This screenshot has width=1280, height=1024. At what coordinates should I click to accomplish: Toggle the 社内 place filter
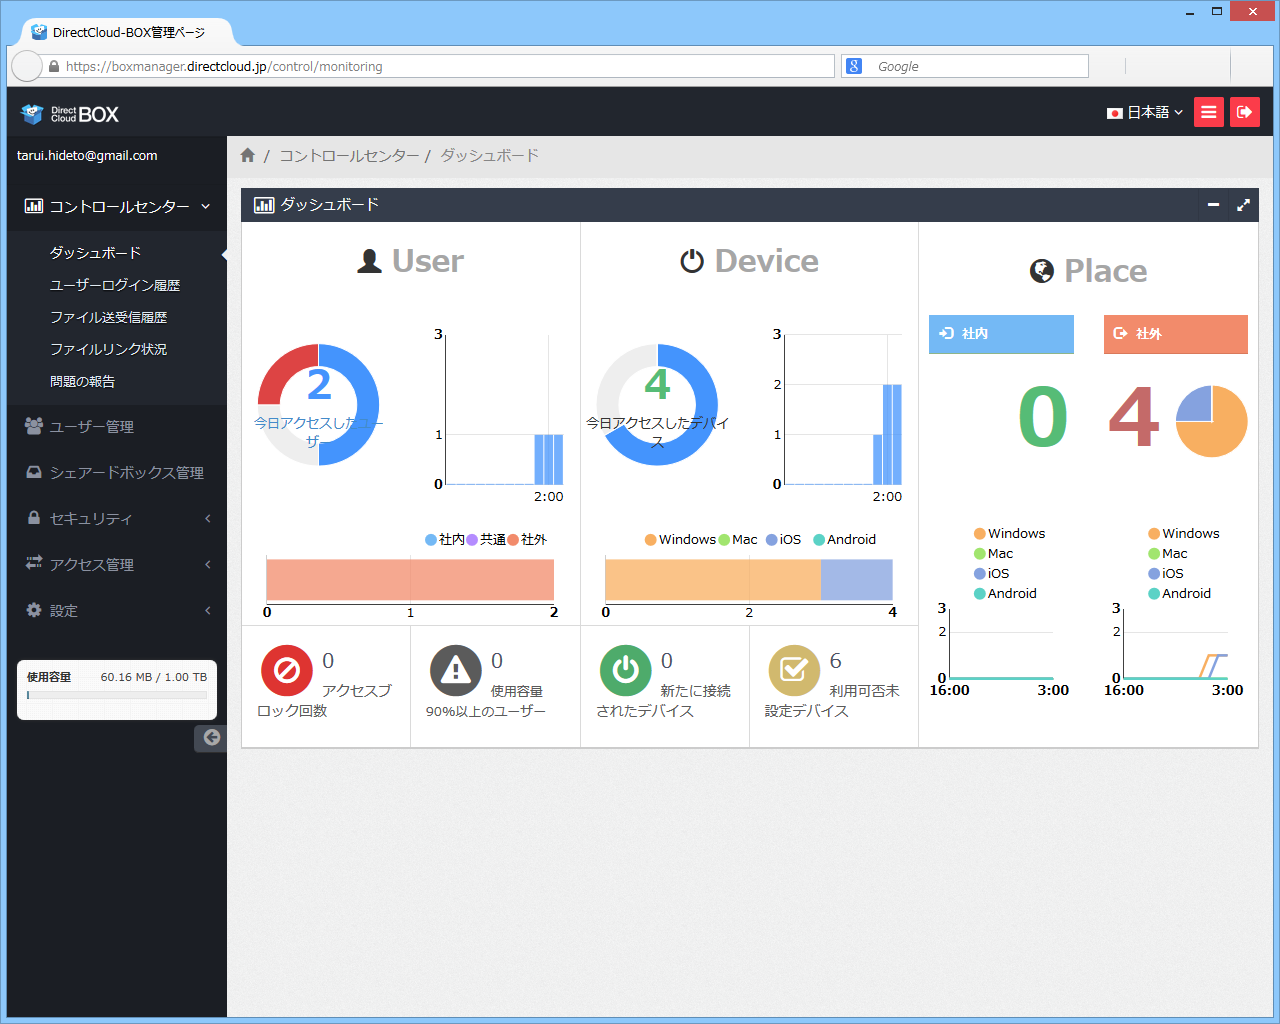tap(1001, 334)
